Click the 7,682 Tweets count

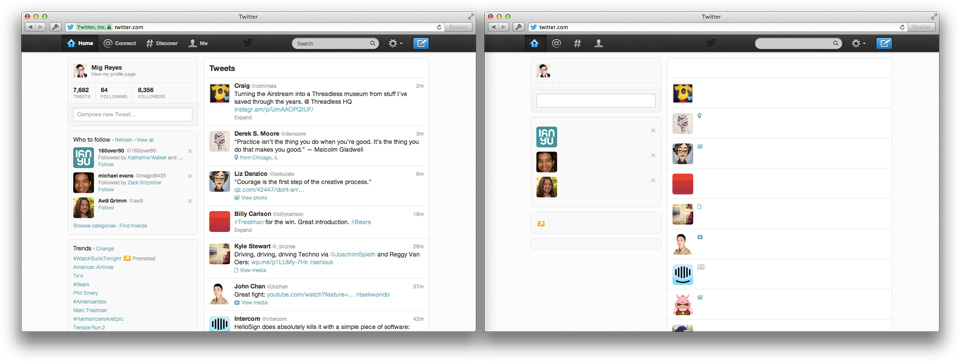81,92
